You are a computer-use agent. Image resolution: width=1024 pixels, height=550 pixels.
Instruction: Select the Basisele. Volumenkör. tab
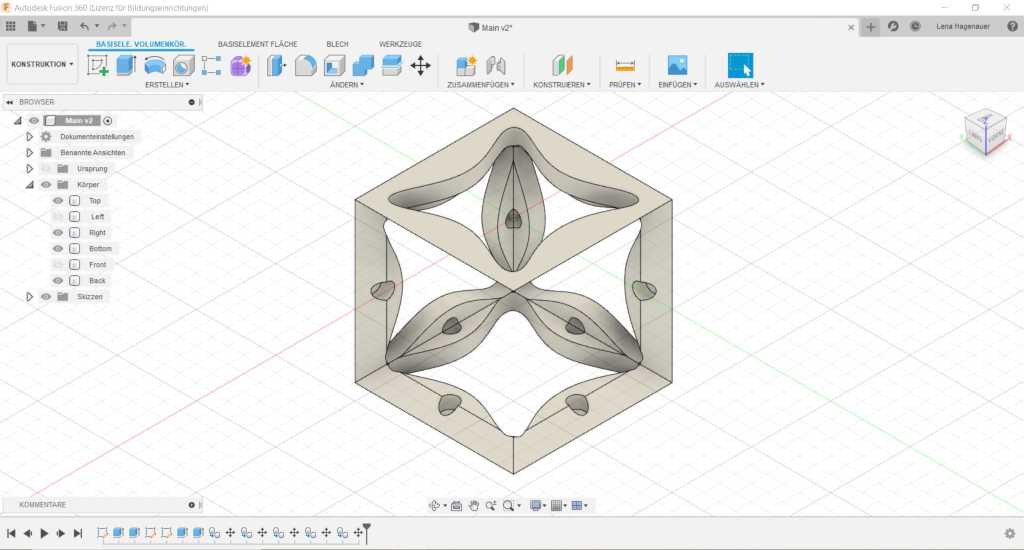click(141, 44)
